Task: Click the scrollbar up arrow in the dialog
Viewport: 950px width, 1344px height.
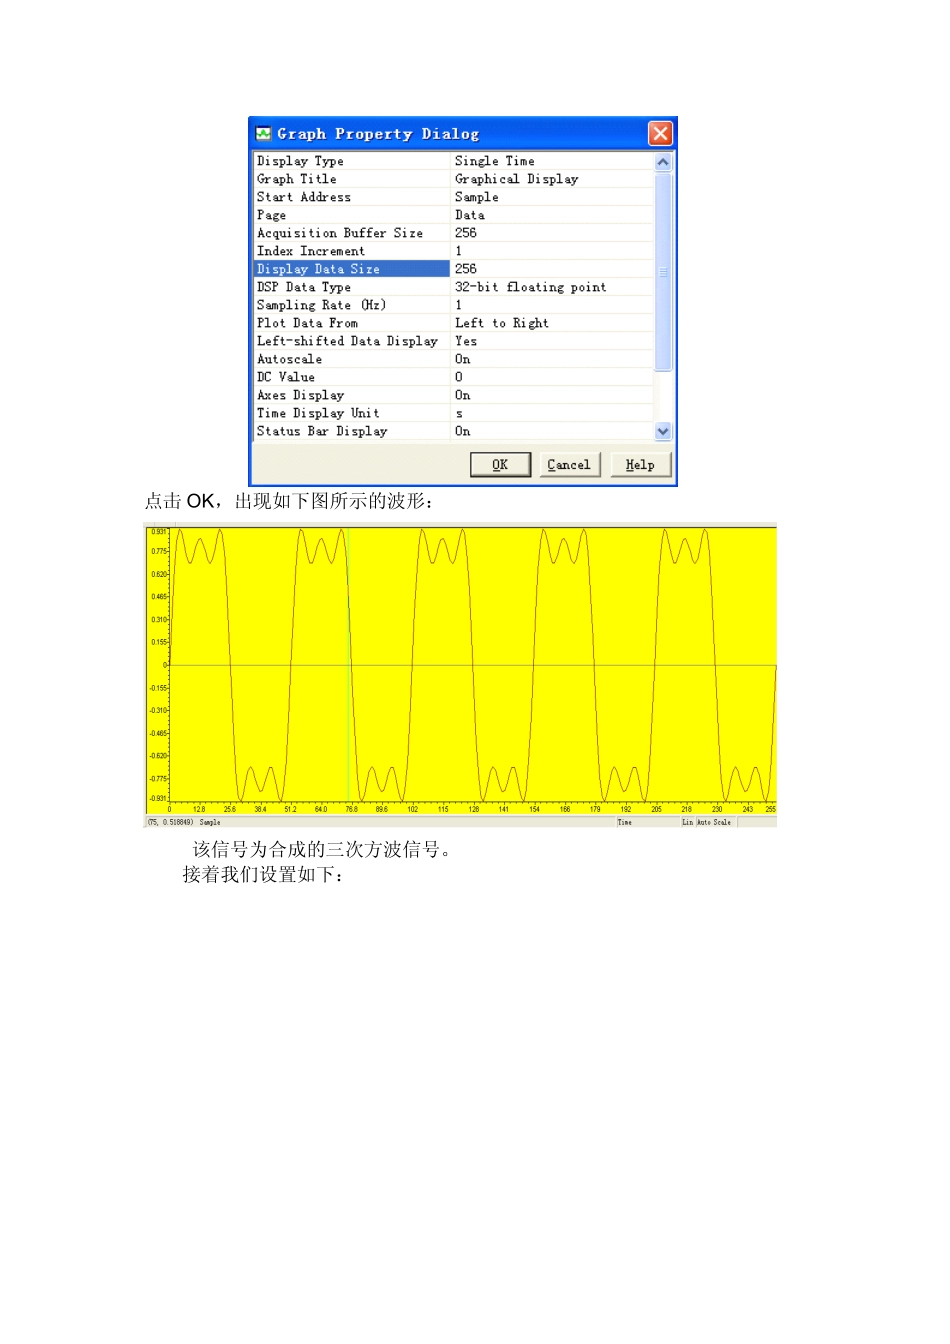Action: point(661,161)
